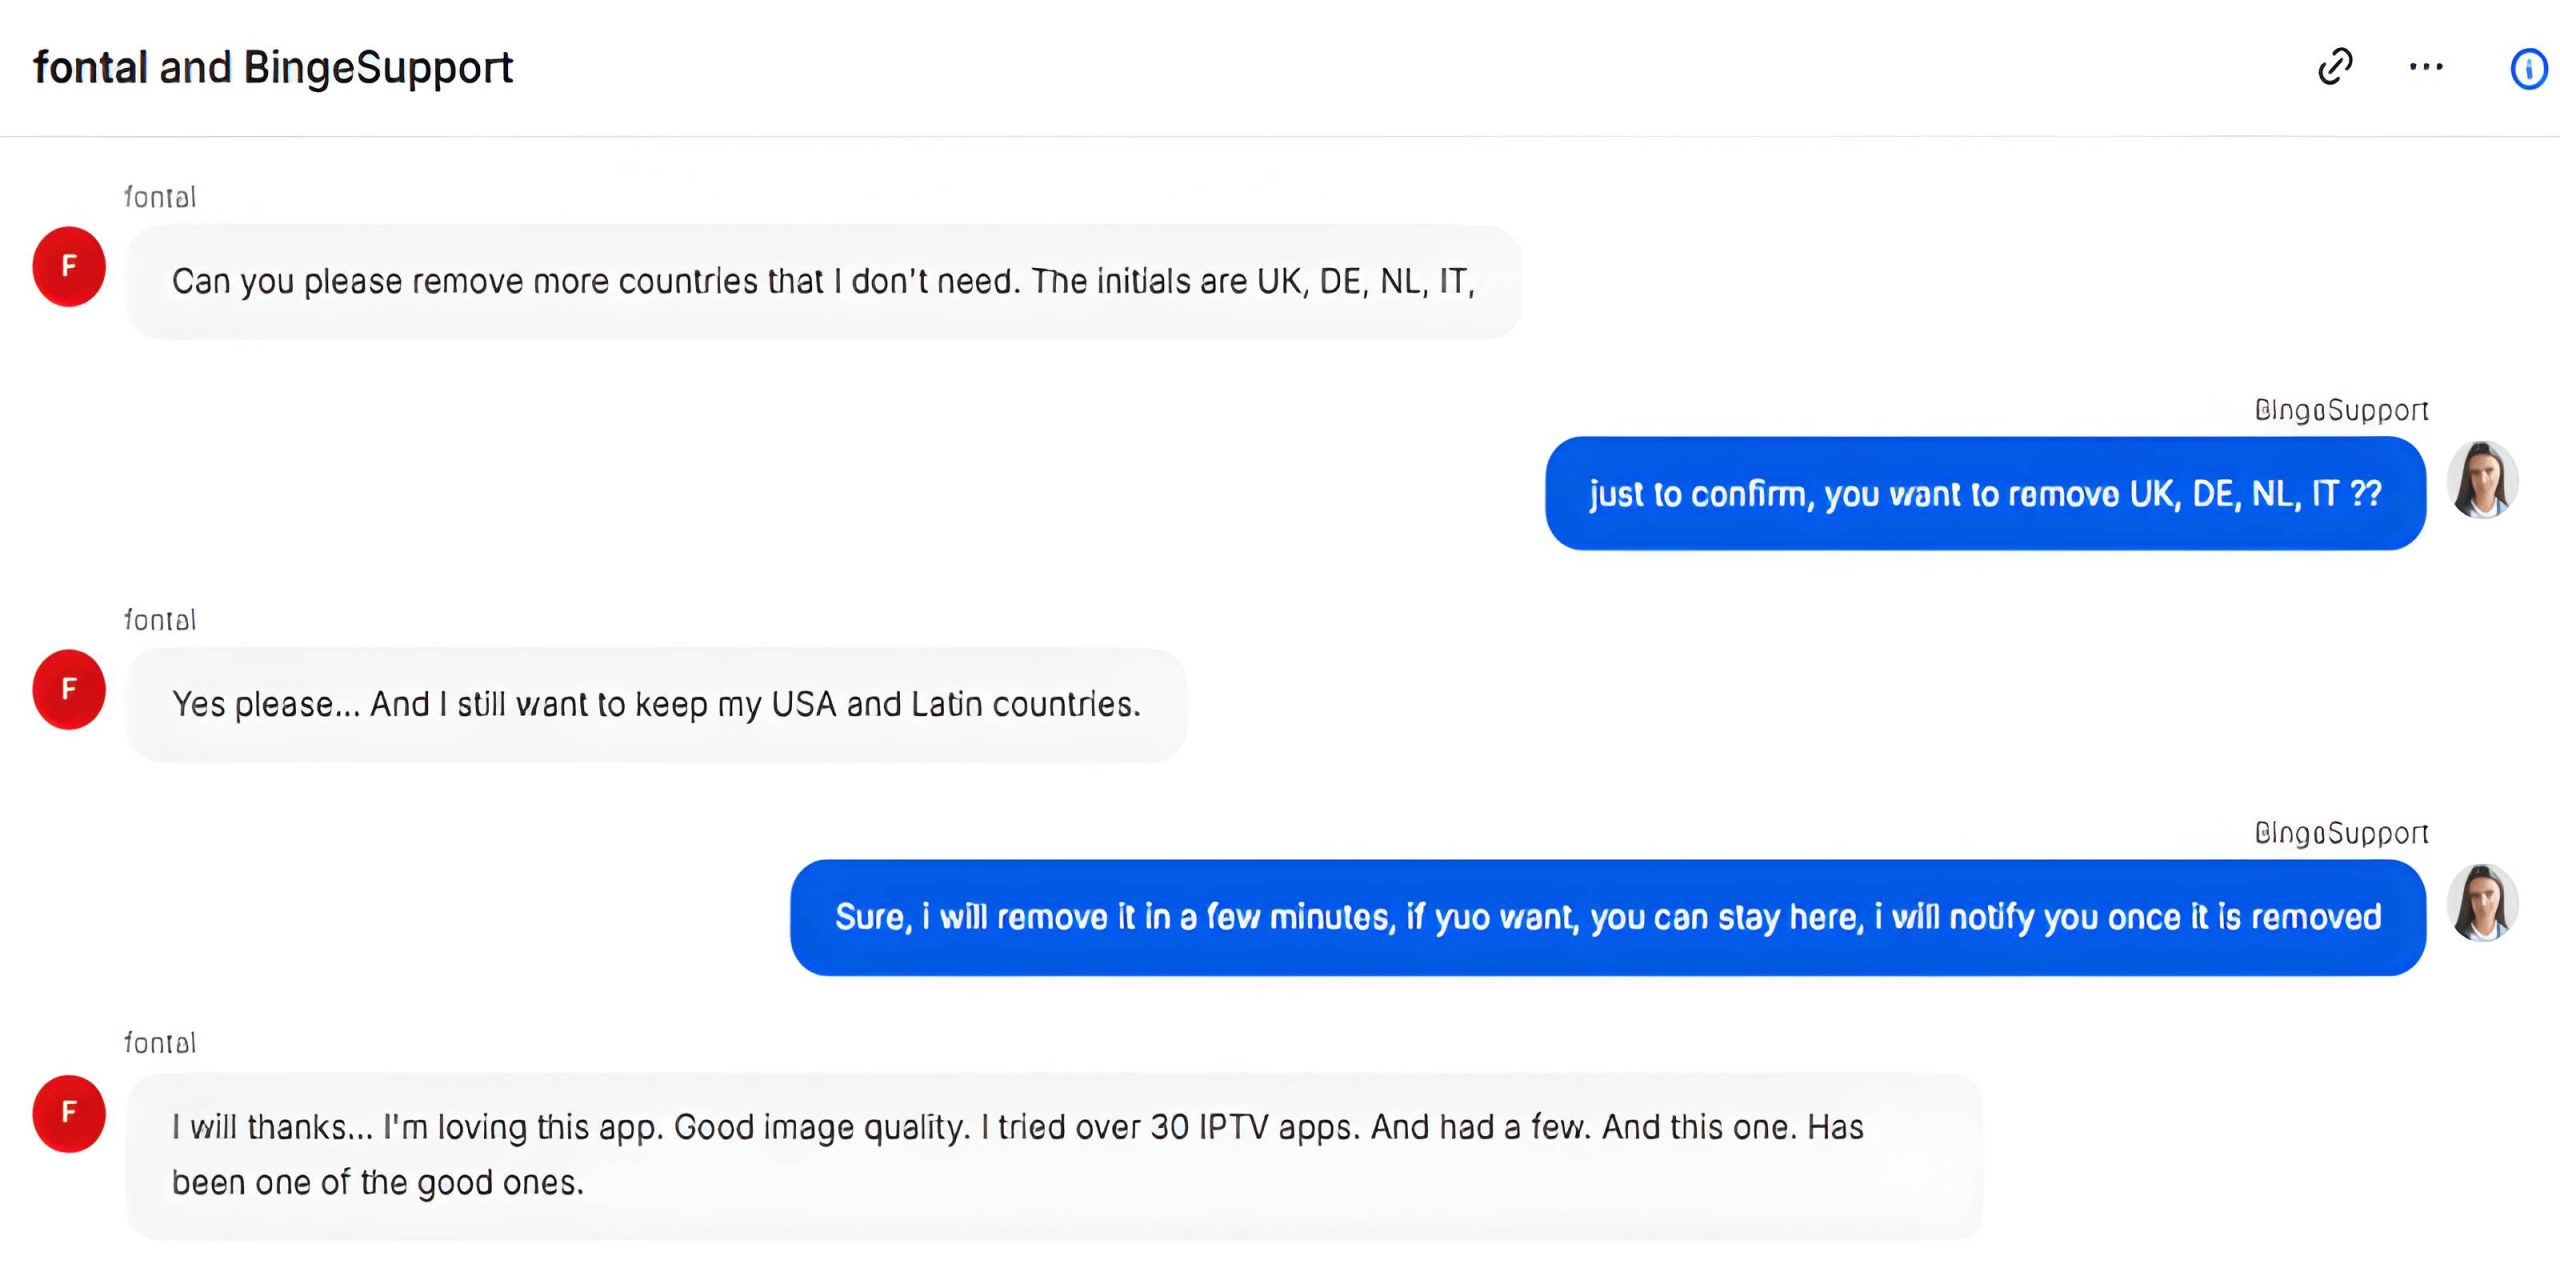This screenshot has height=1280, width=2560.
Task: Click the message asking to remove more countries
Action: (x=823, y=282)
